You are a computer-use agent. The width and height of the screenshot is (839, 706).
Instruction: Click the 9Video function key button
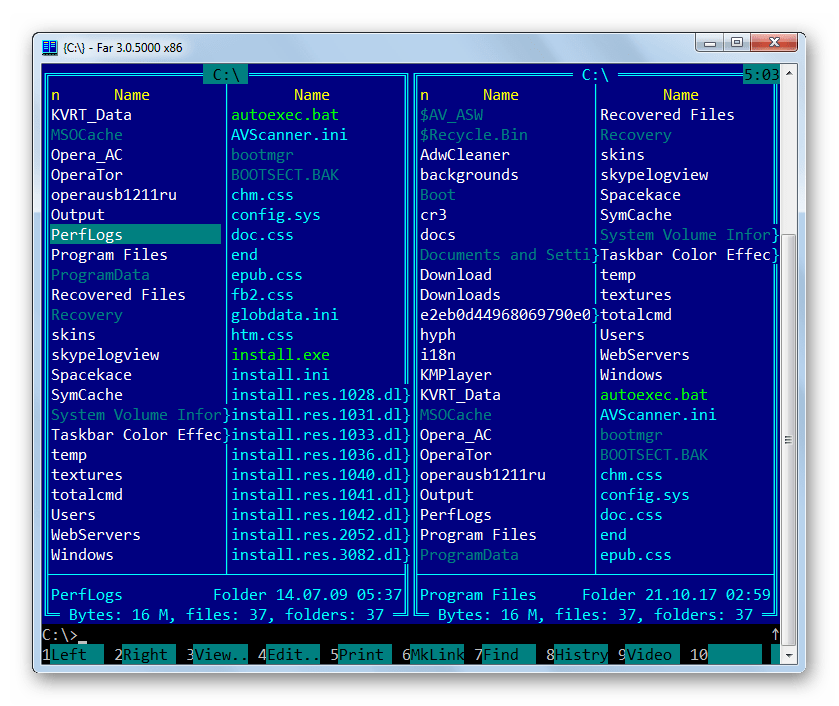point(649,655)
